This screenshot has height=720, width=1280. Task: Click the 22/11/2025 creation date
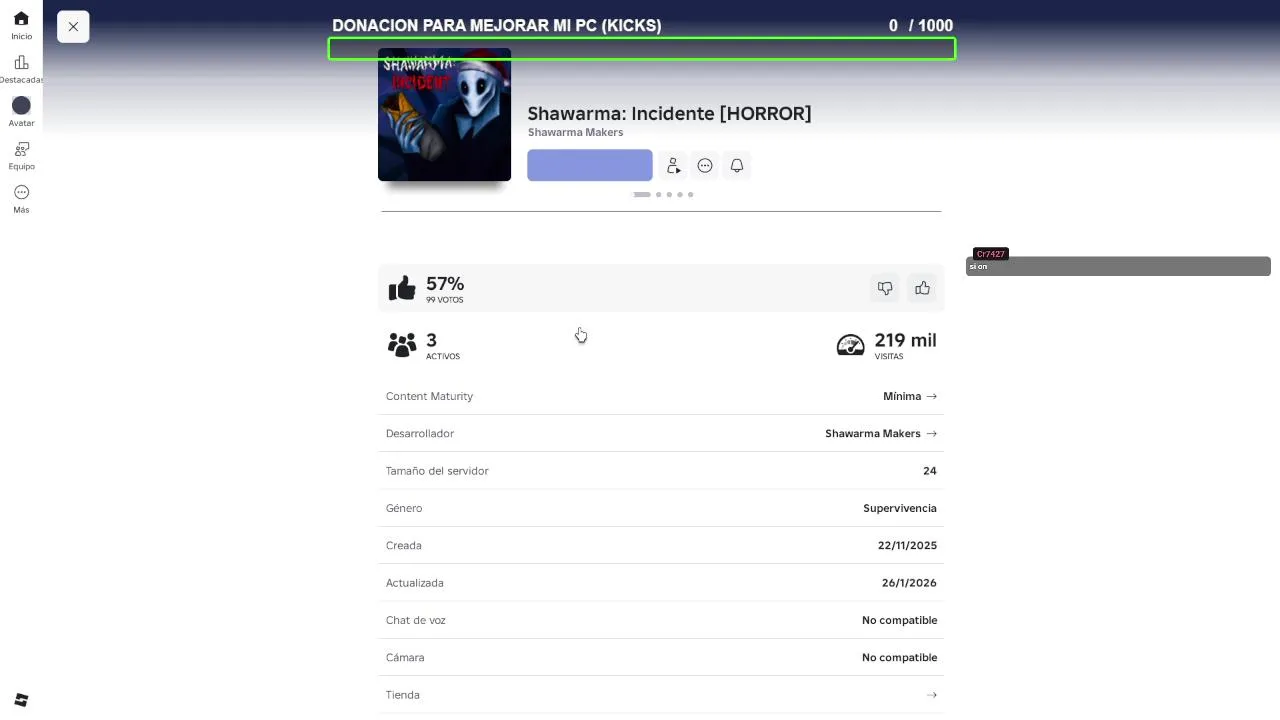tap(907, 545)
